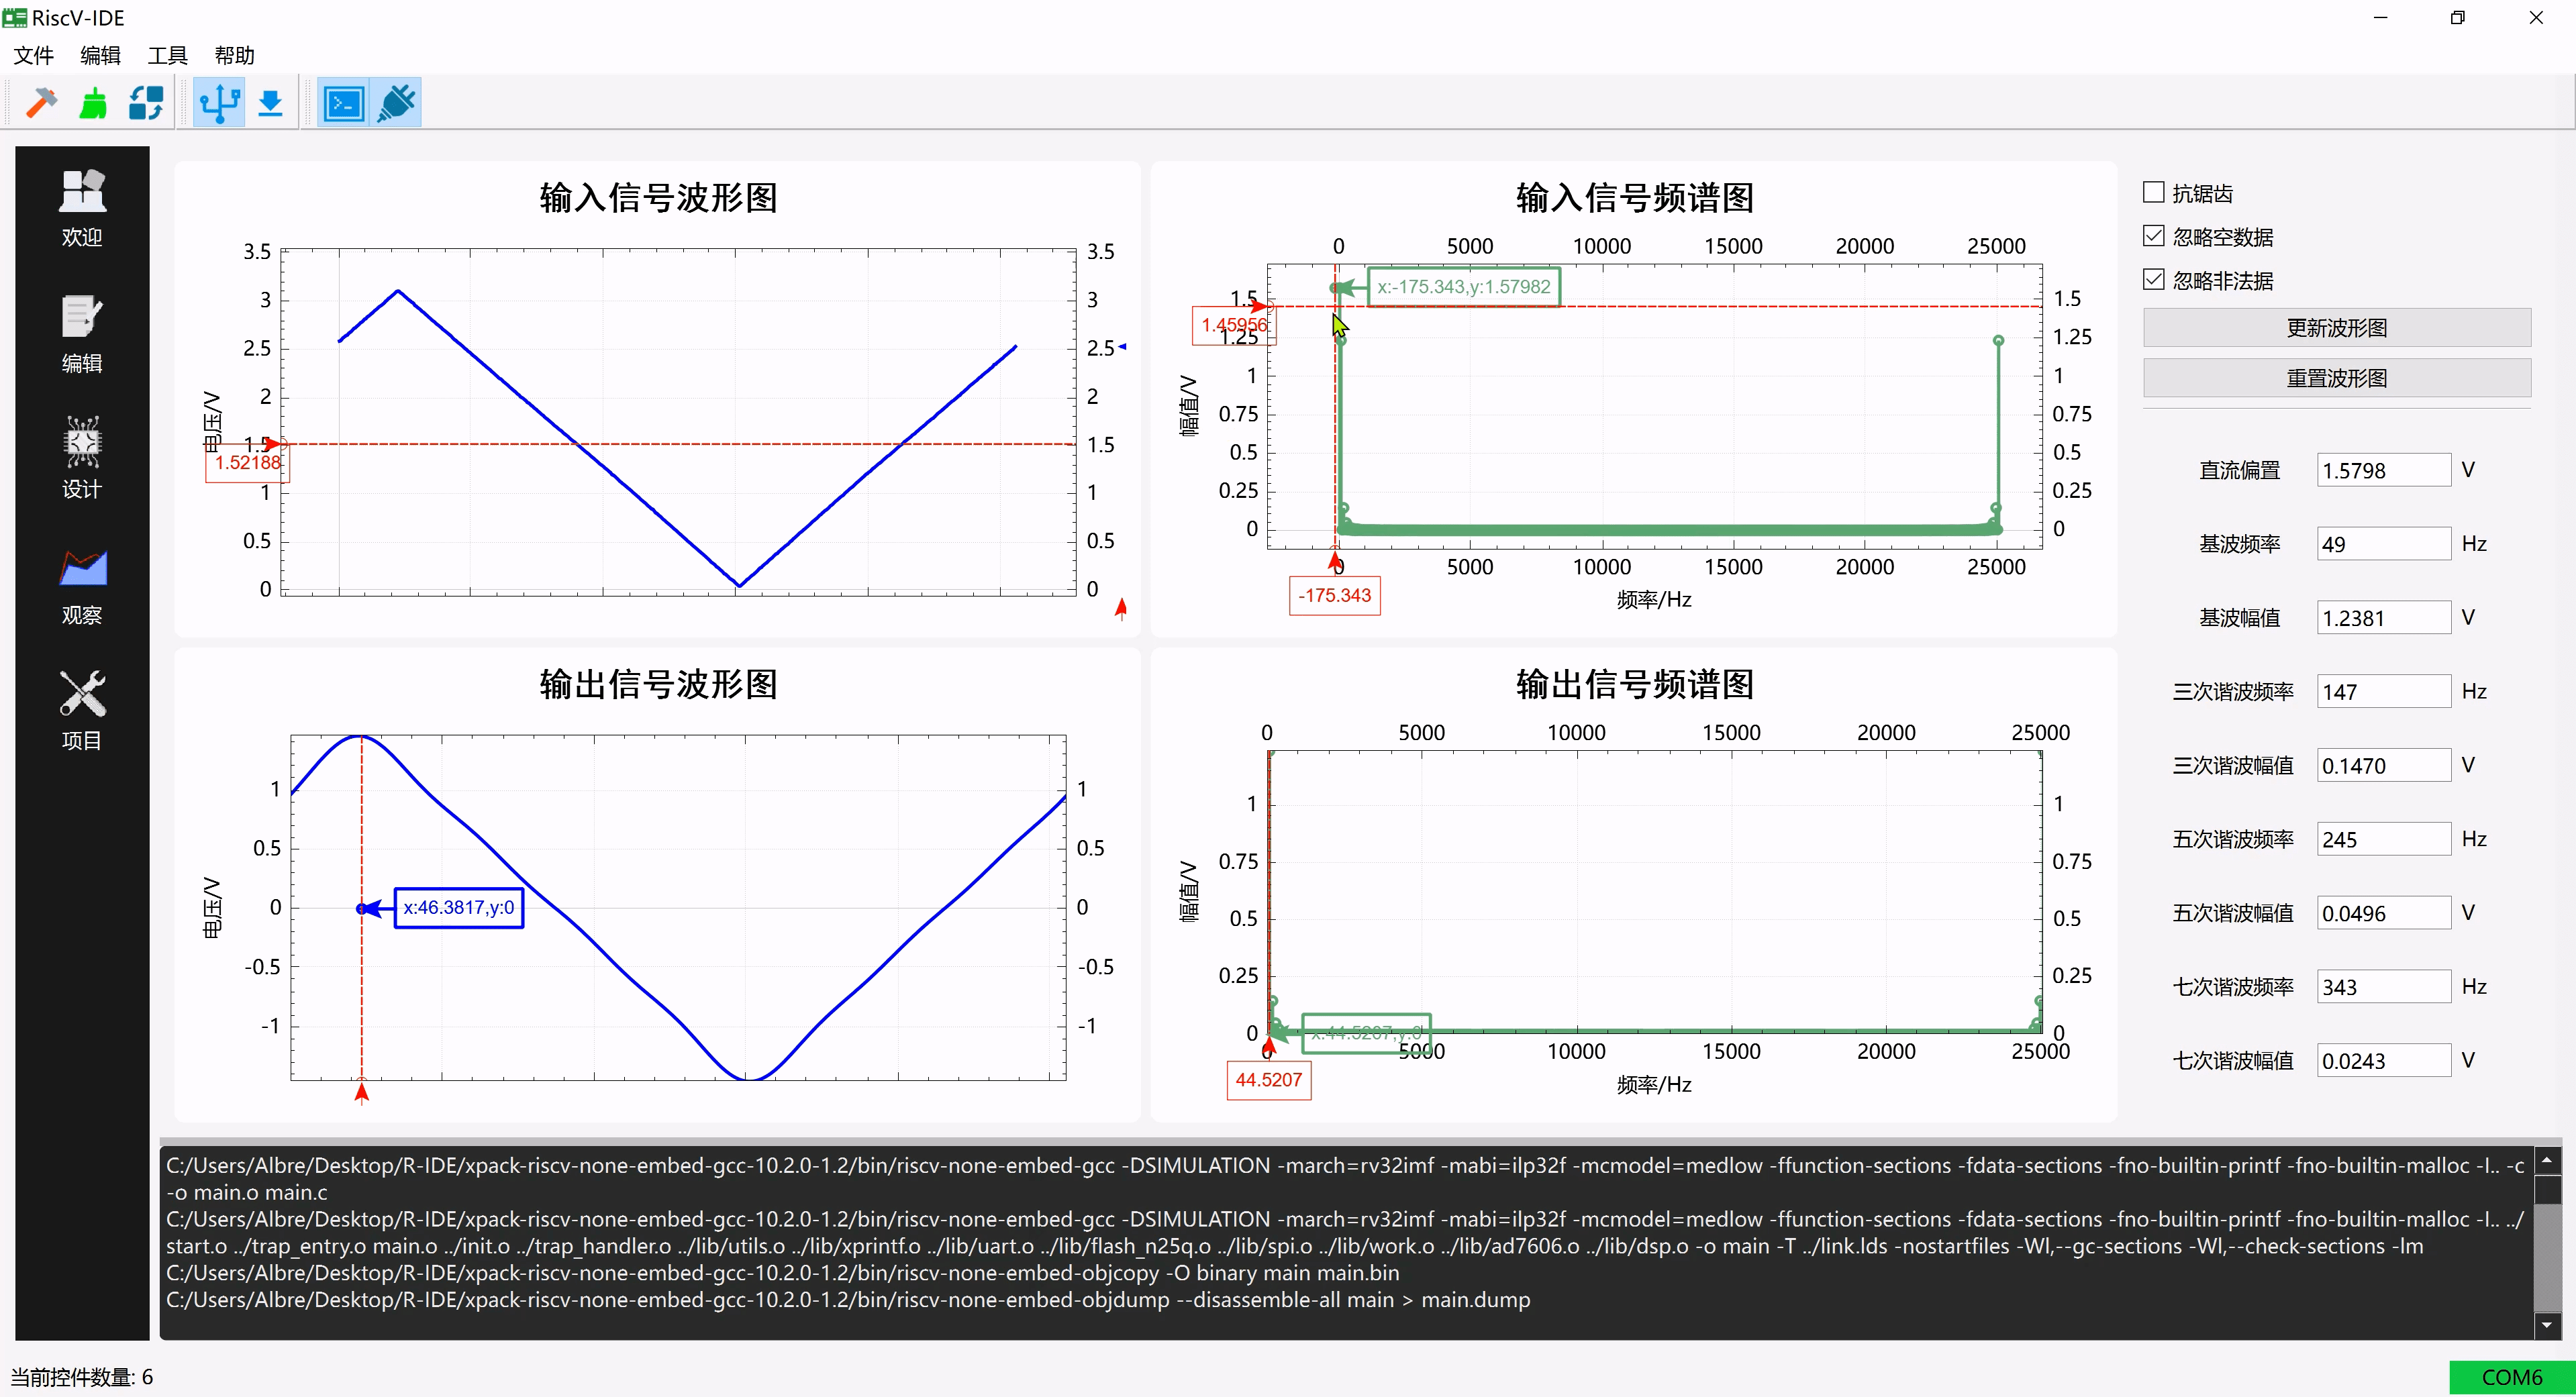2576x1397 pixels.
Task: Click the 五次谐波幅值 field showing 0.0496
Action: [x=2383, y=913]
